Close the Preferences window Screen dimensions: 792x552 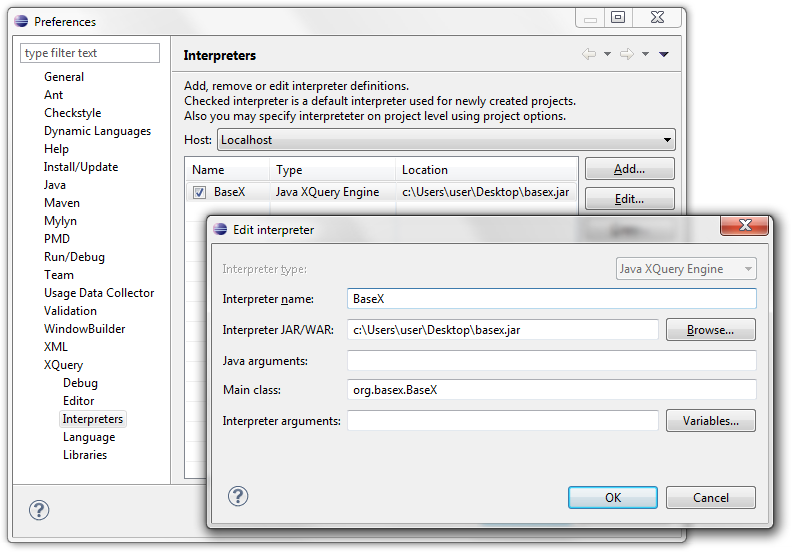(x=657, y=18)
